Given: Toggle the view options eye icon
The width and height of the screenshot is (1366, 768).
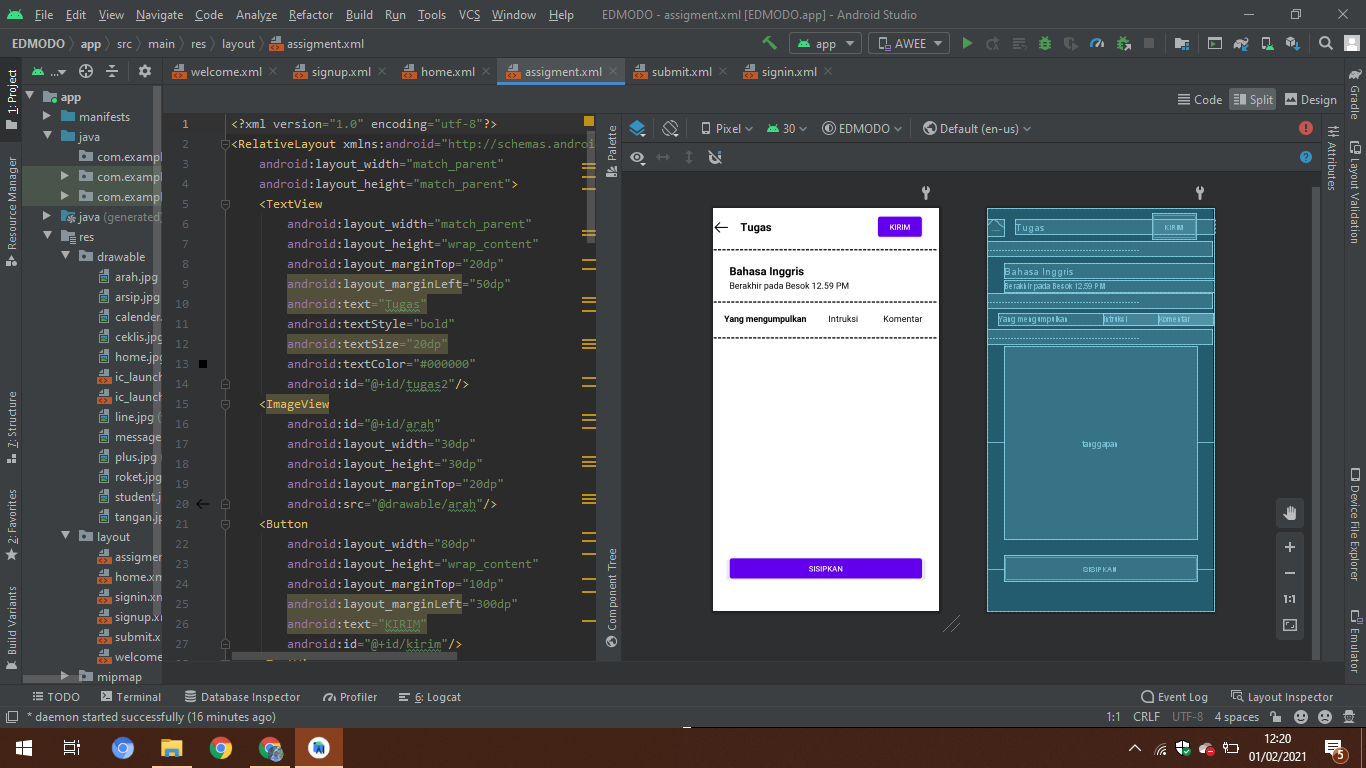Looking at the screenshot, I should pyautogui.click(x=637, y=157).
